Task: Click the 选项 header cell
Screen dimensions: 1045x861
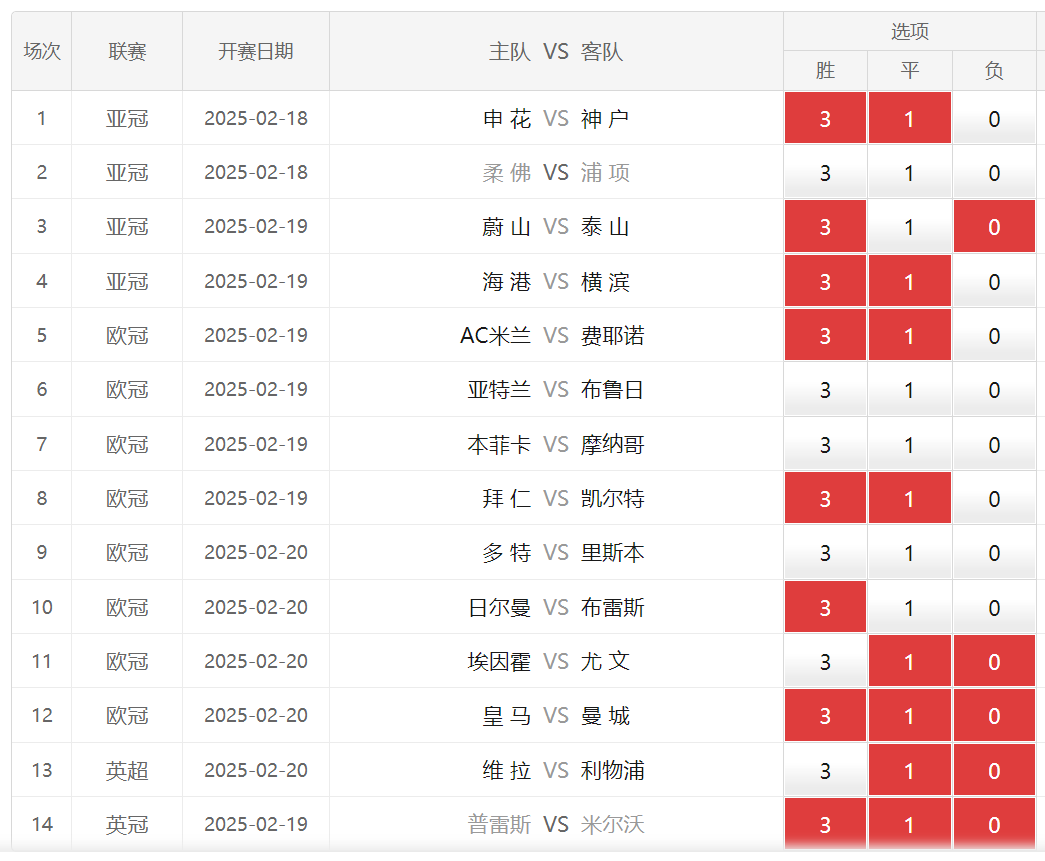Action: pos(910,31)
